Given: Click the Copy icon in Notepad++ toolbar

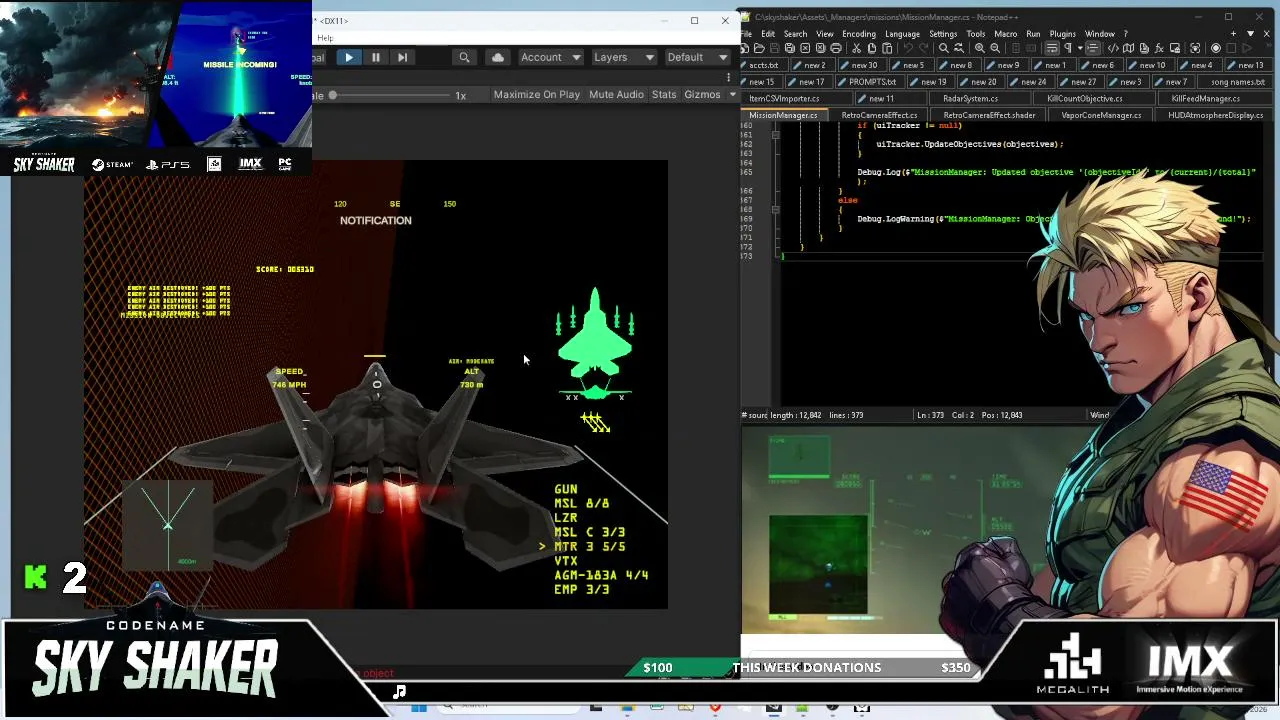Looking at the screenshot, I should click(x=872, y=48).
